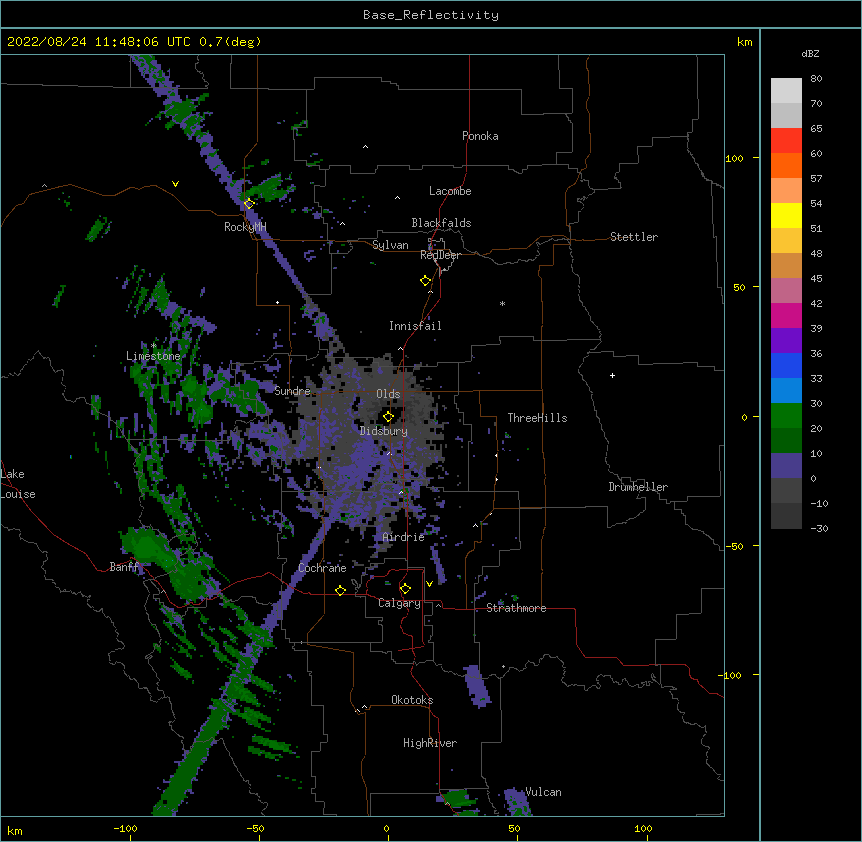Select the Drumheller label
The width and height of the screenshot is (862, 842).
(x=638, y=487)
